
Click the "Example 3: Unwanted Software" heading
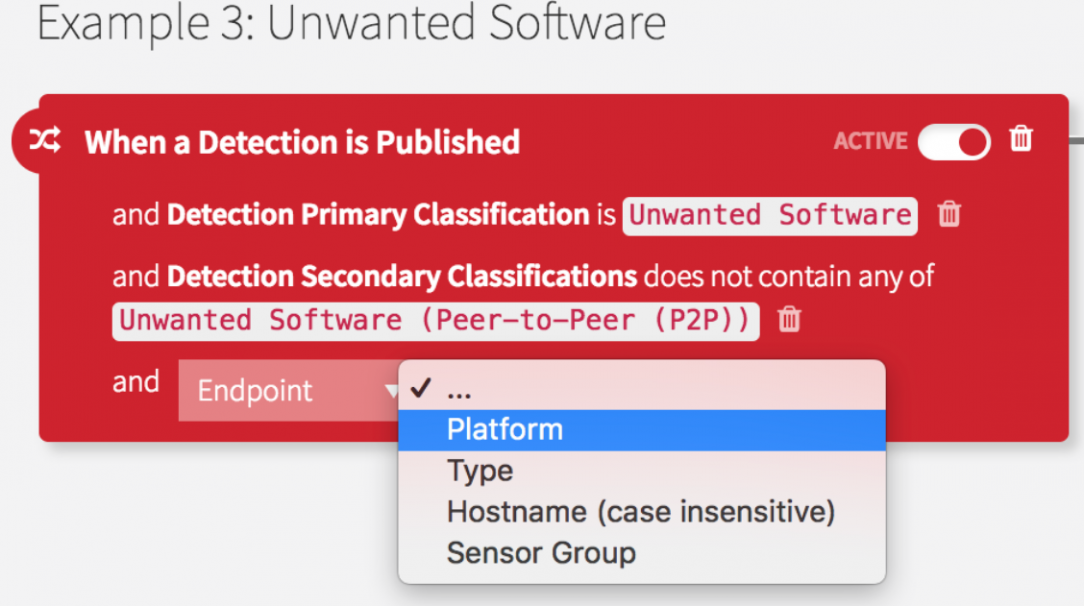coord(351,23)
